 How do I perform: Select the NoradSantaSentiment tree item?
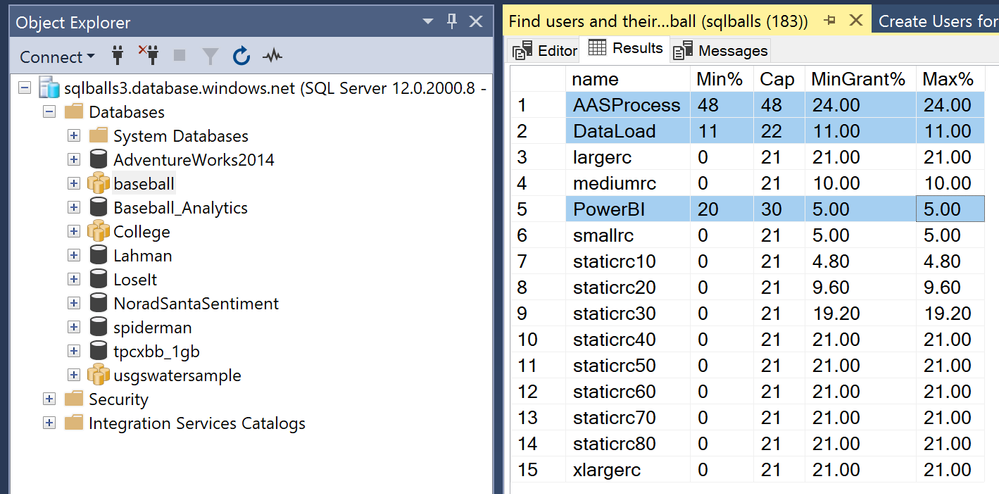coord(196,303)
